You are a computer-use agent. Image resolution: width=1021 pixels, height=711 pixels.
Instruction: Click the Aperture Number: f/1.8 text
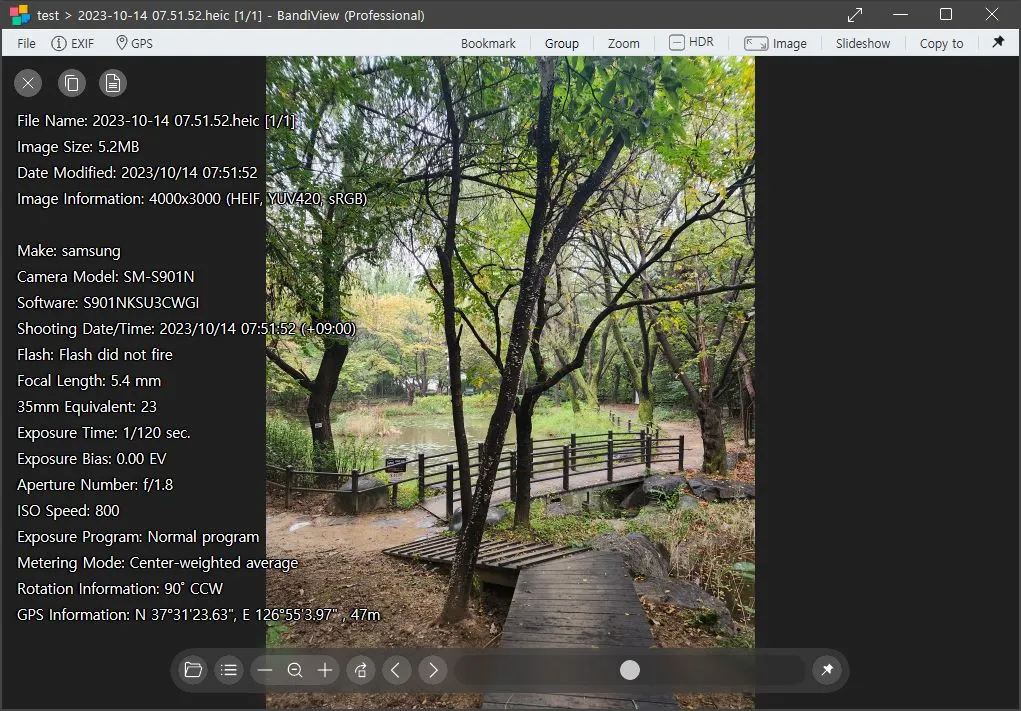[95, 486]
